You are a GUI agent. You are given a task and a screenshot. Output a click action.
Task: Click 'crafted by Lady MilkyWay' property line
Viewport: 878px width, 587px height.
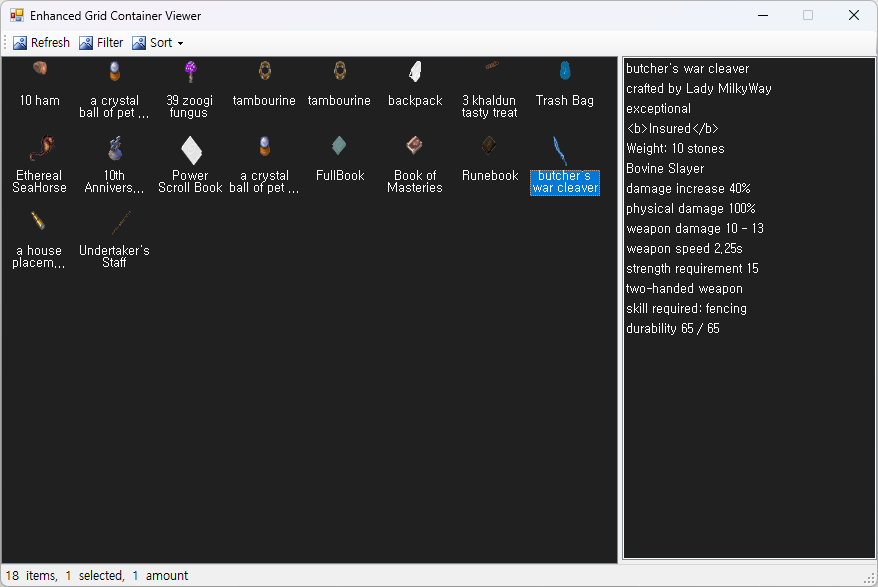point(698,88)
